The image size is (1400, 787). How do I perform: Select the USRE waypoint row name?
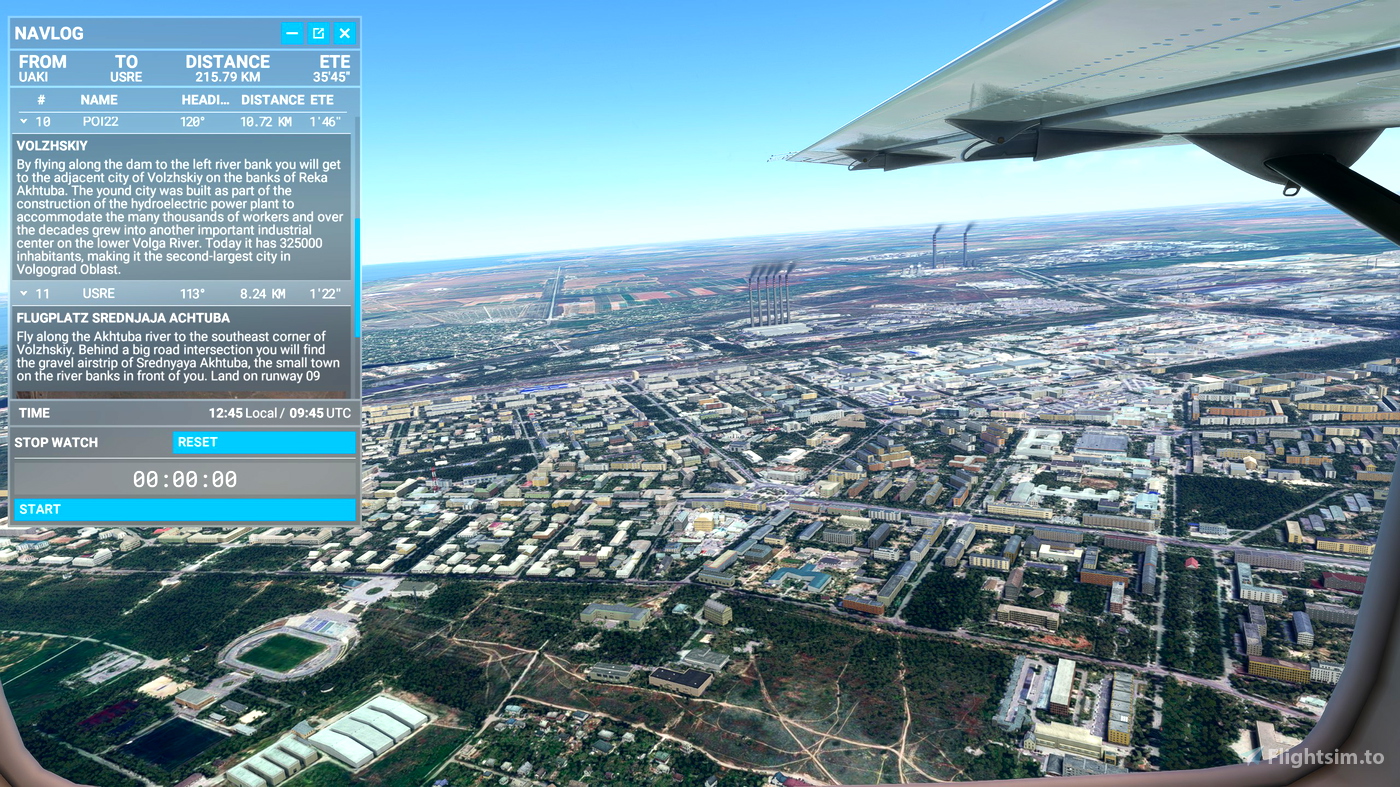tap(98, 294)
